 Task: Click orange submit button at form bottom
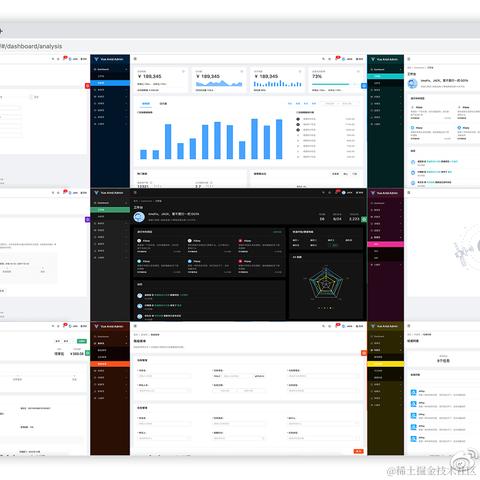click(x=358, y=451)
